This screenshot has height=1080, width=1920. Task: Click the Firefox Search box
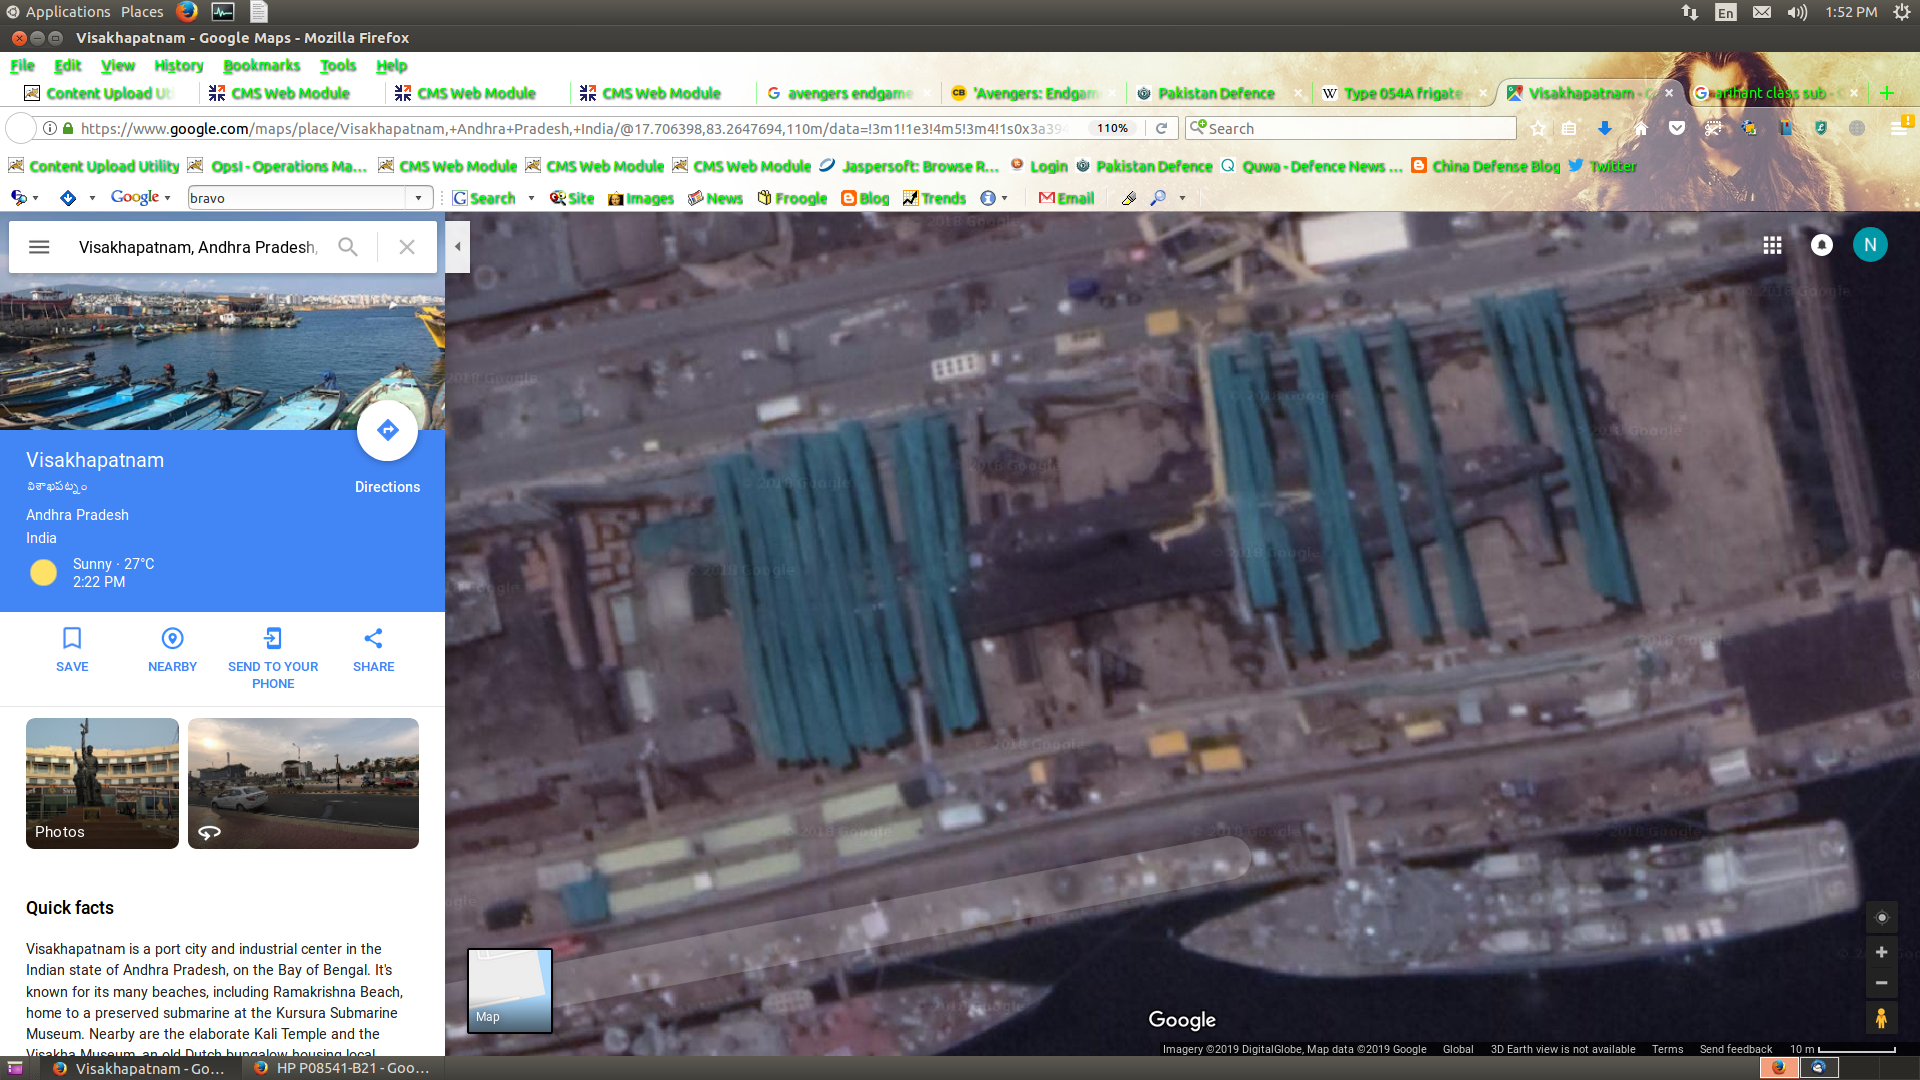tap(1350, 128)
